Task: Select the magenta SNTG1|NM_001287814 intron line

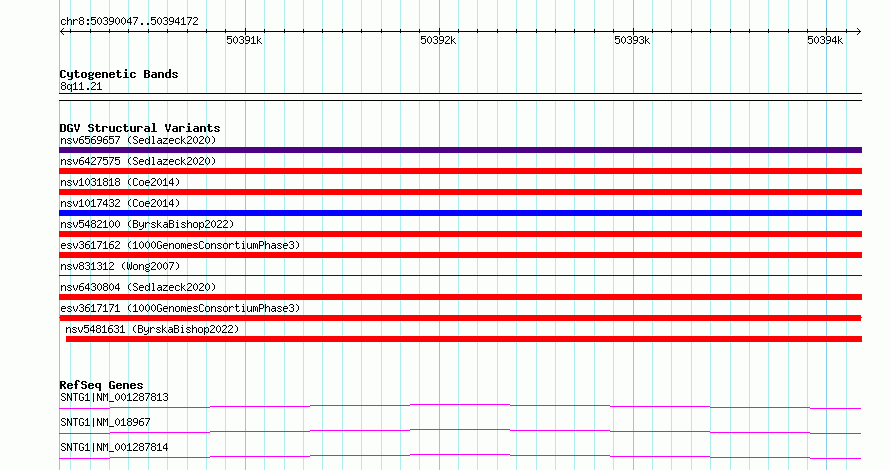Action: pyautogui.click(x=460, y=456)
